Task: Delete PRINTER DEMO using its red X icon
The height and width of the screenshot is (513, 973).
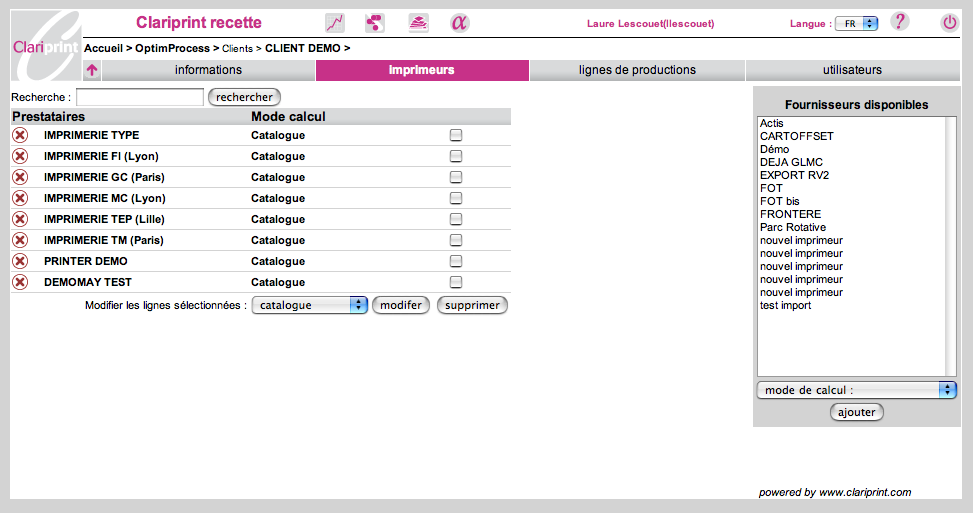Action: pyautogui.click(x=20, y=261)
